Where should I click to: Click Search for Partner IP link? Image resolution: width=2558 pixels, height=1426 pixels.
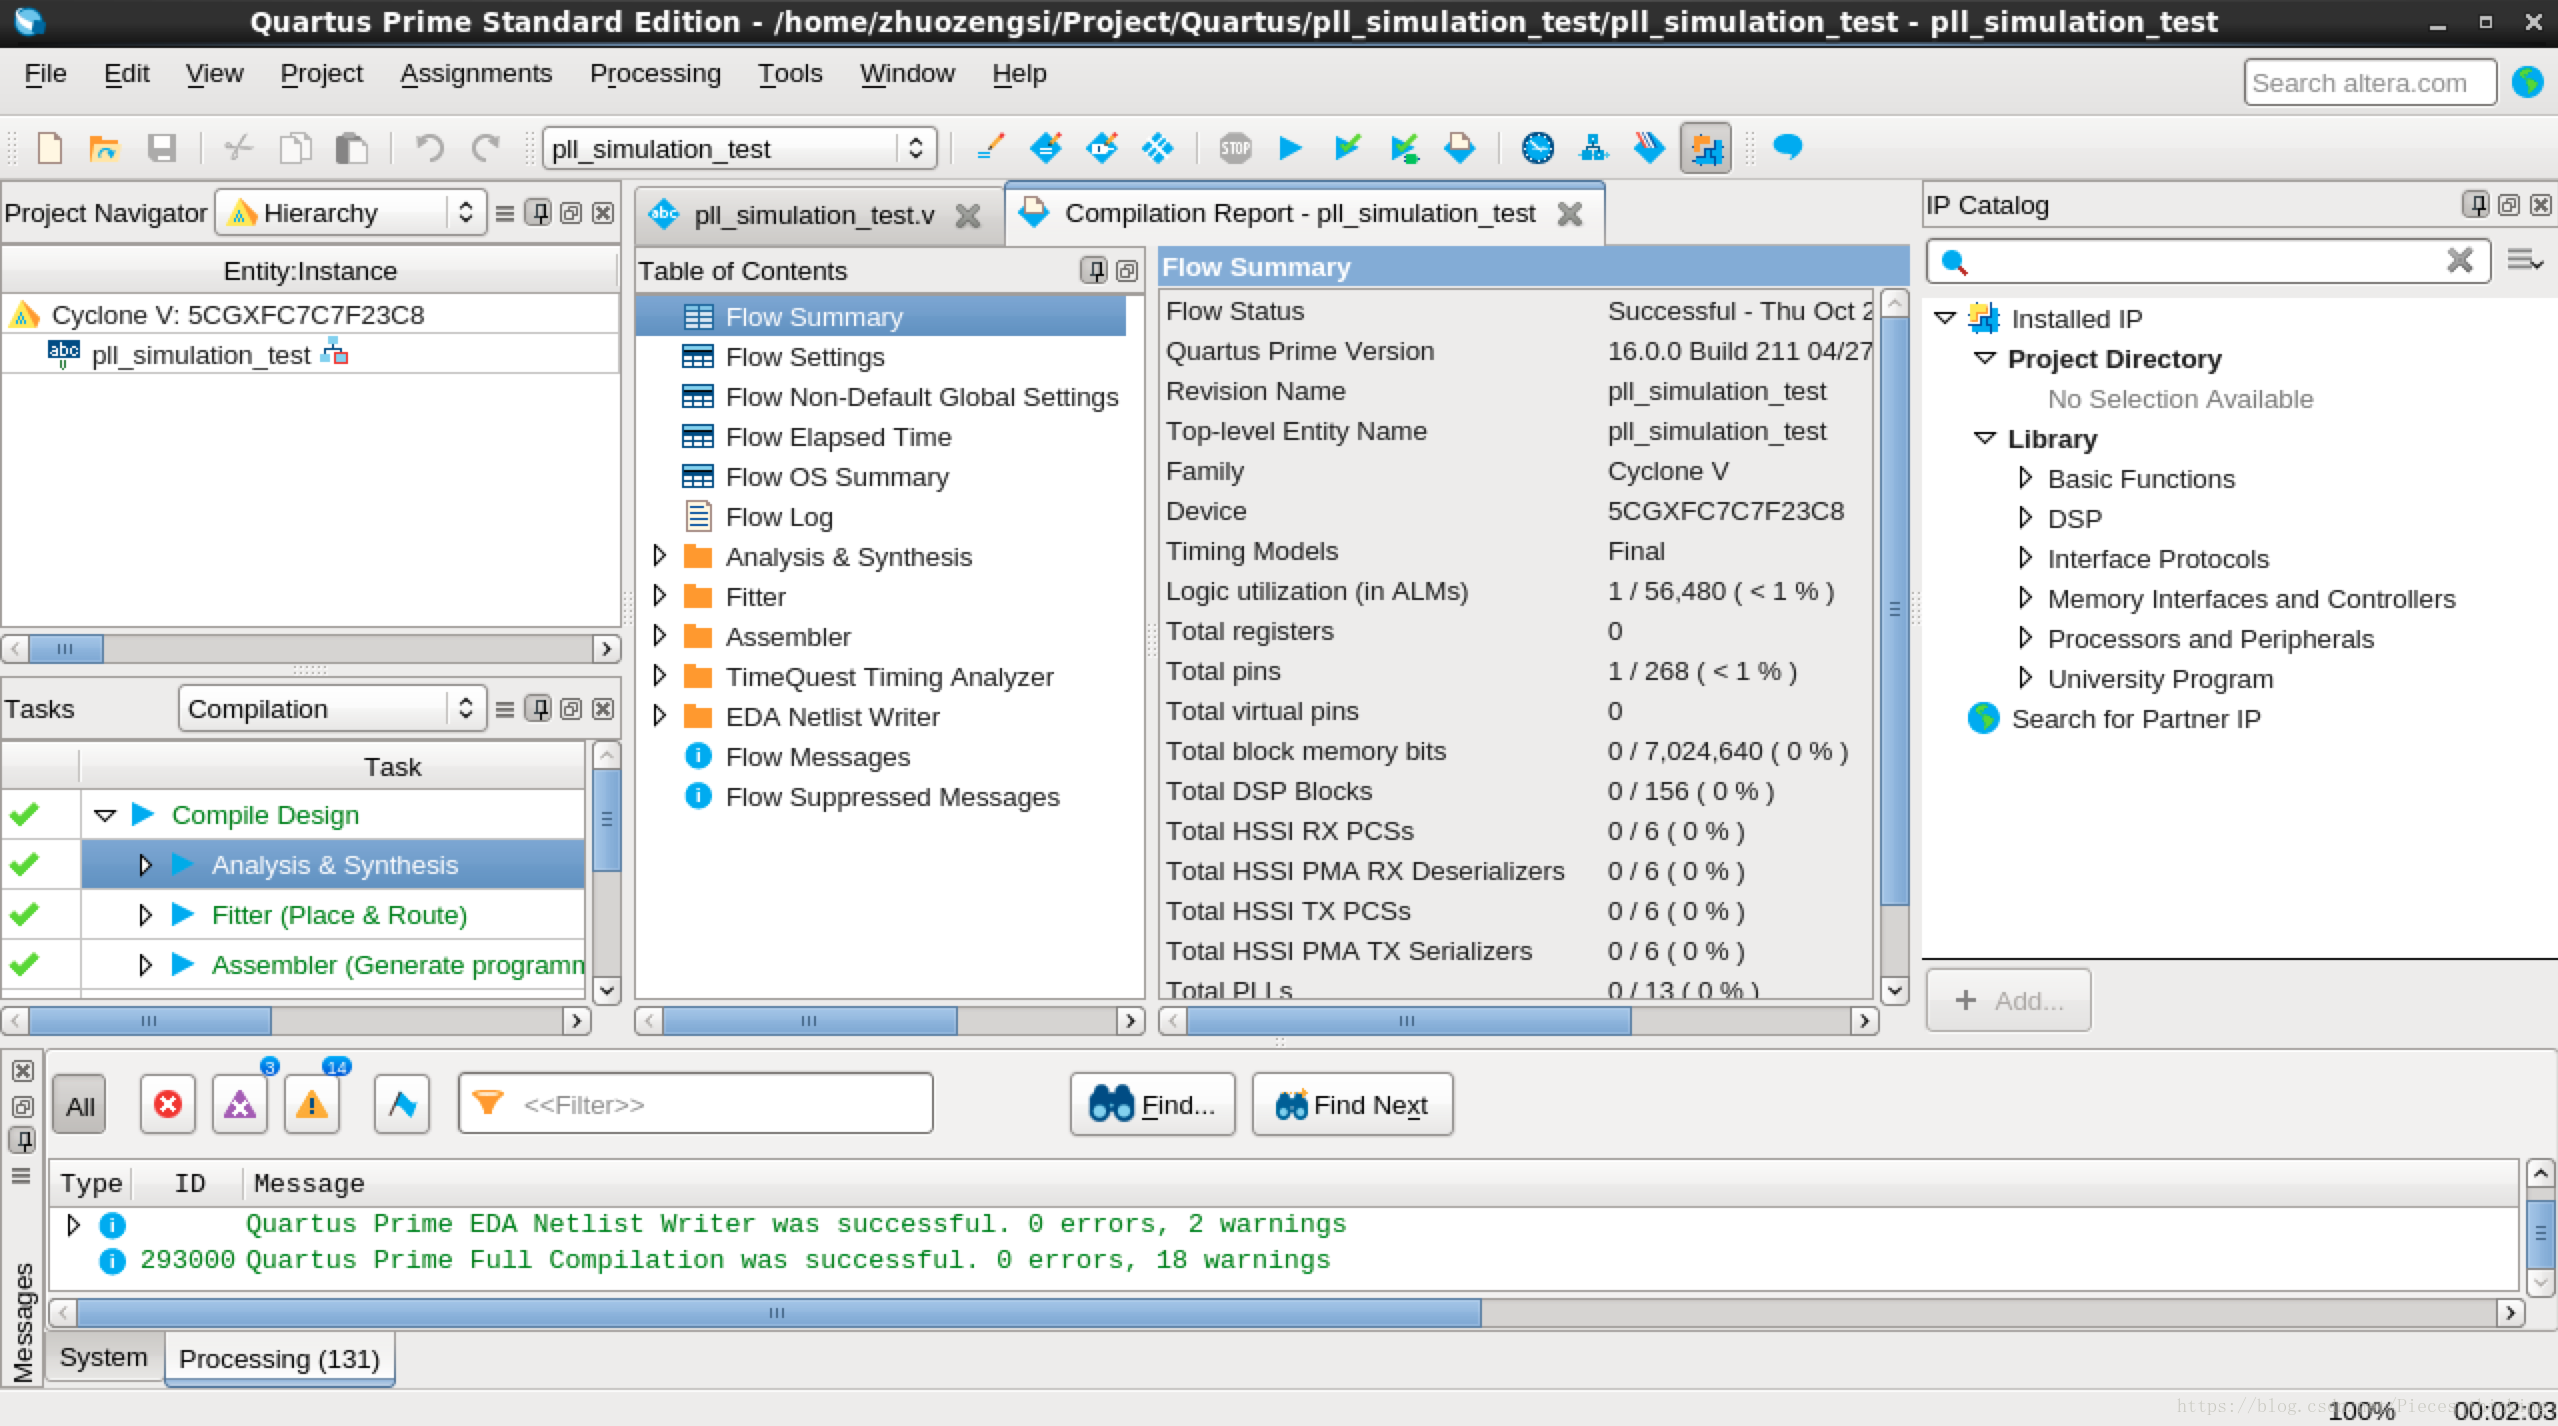click(2135, 718)
